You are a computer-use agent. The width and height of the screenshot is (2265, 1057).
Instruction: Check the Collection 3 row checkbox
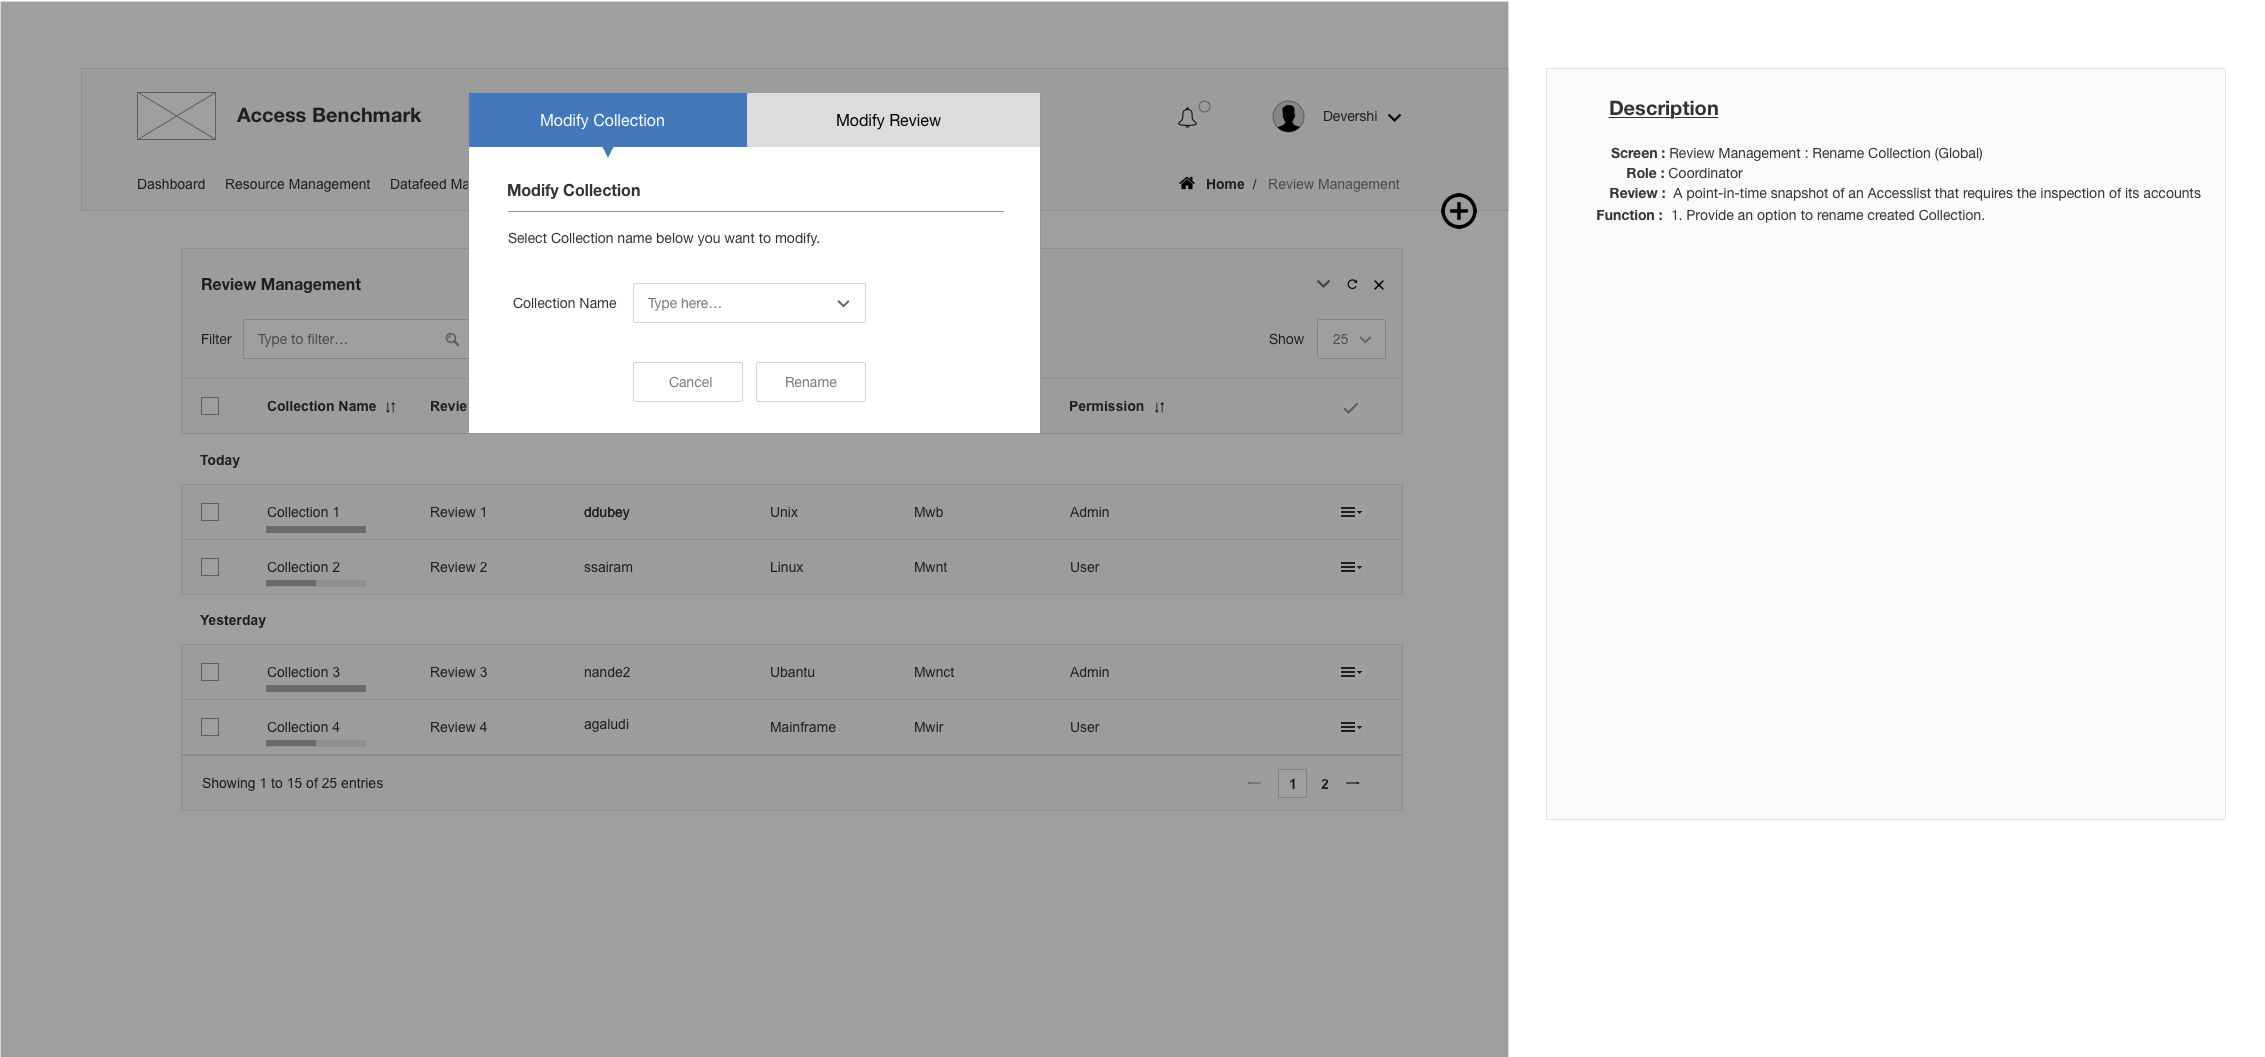[210, 672]
